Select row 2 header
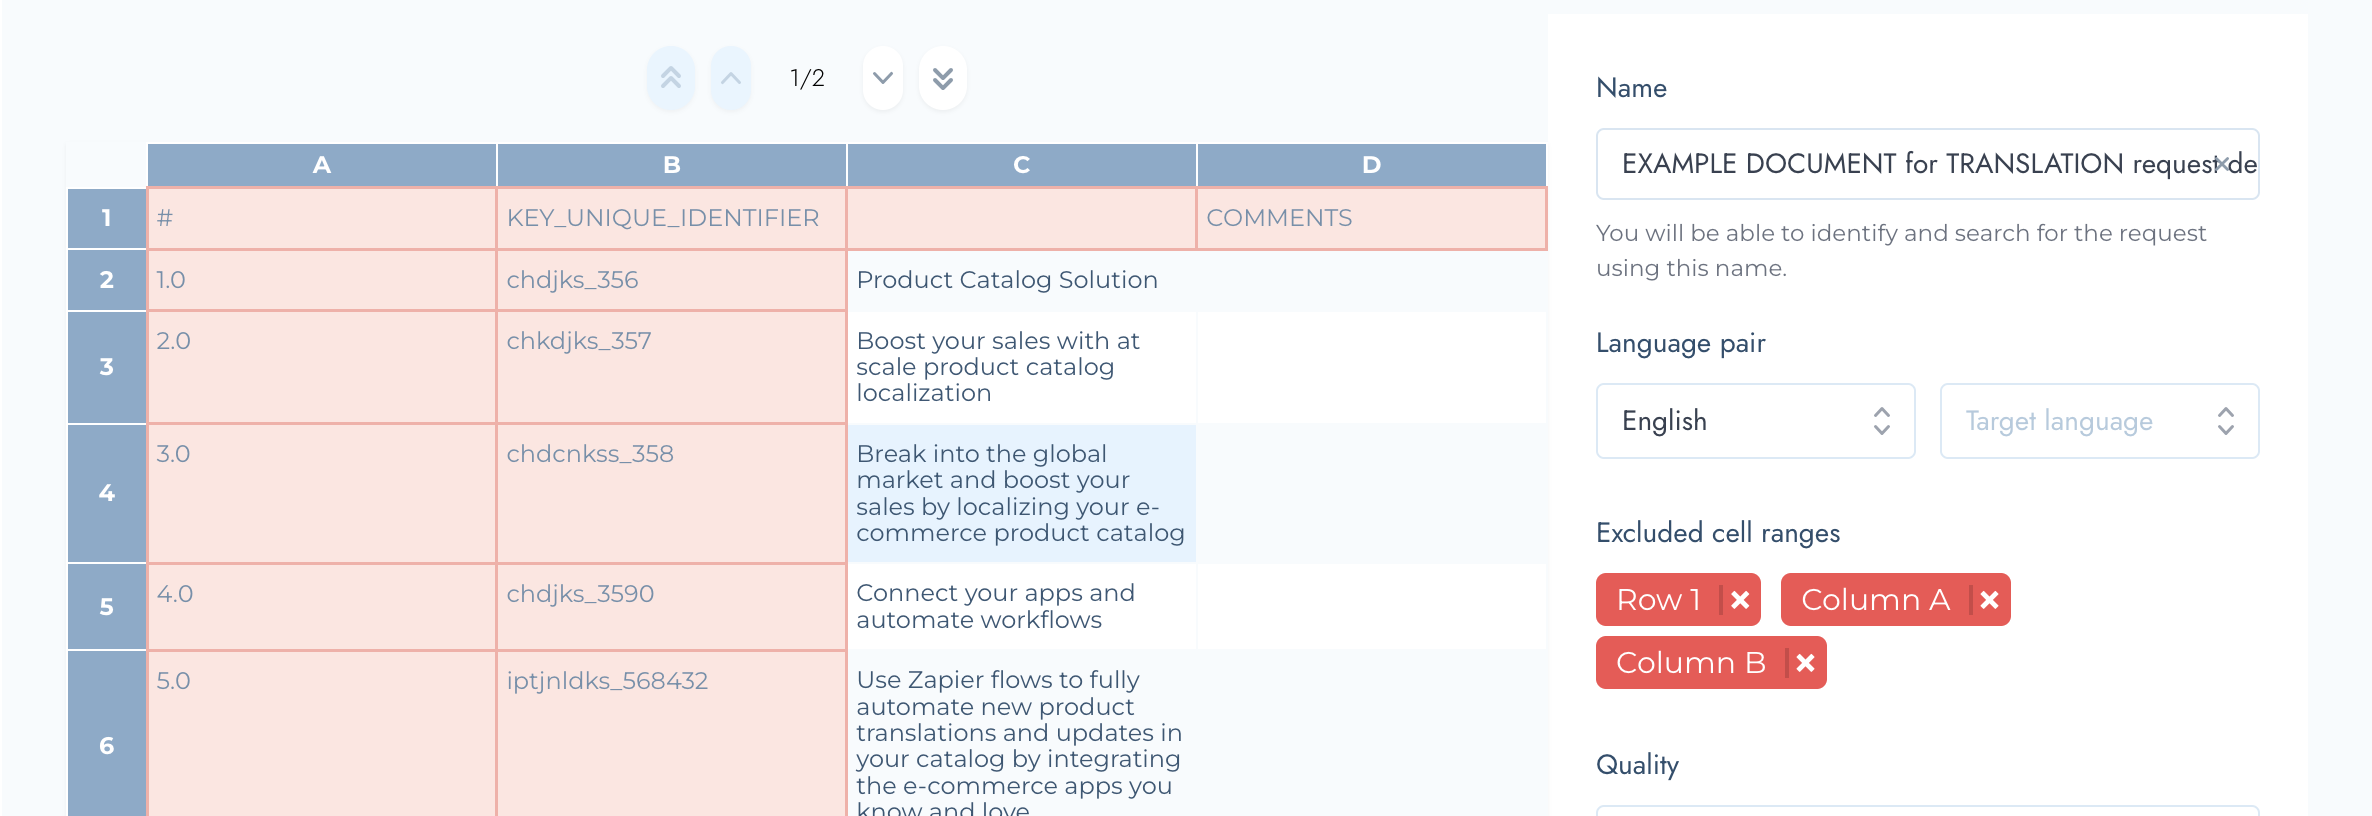2372x816 pixels. click(x=107, y=280)
